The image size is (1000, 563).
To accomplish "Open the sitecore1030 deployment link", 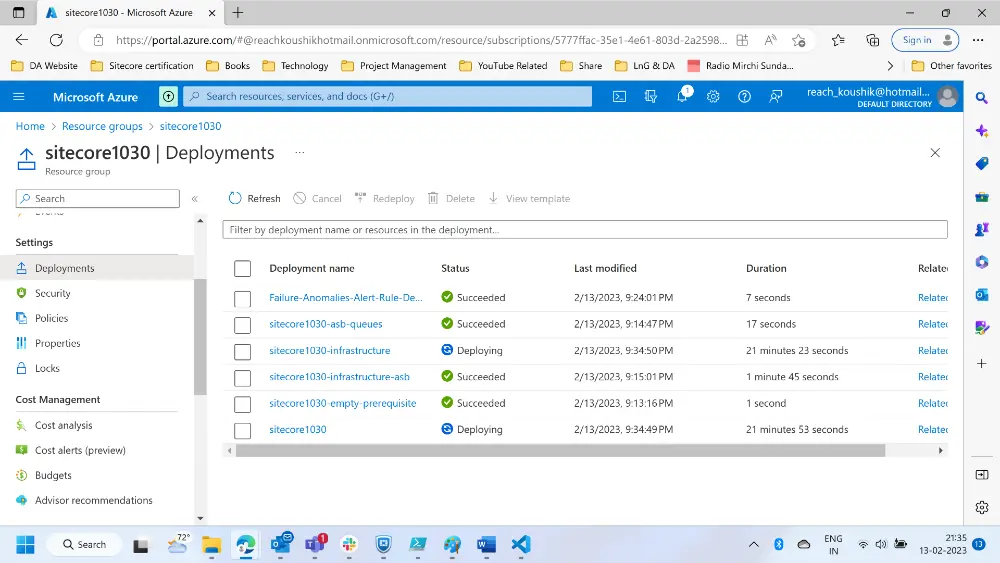I will (x=298, y=429).
